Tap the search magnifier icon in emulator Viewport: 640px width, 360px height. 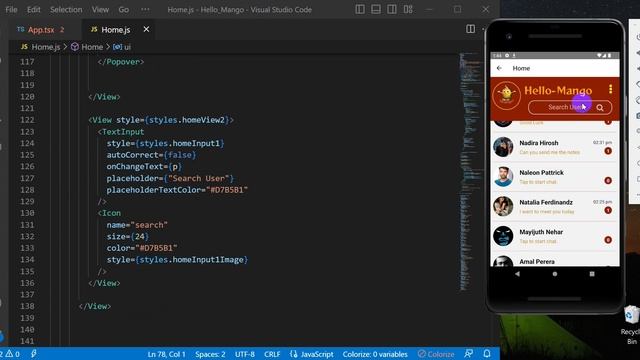pyautogui.click(x=600, y=108)
